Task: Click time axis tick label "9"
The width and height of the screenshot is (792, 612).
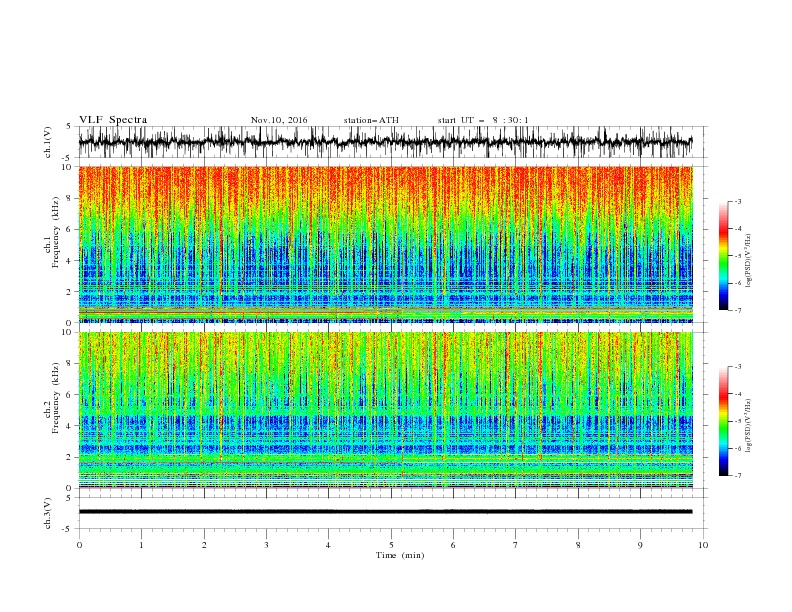Action: pyautogui.click(x=640, y=545)
